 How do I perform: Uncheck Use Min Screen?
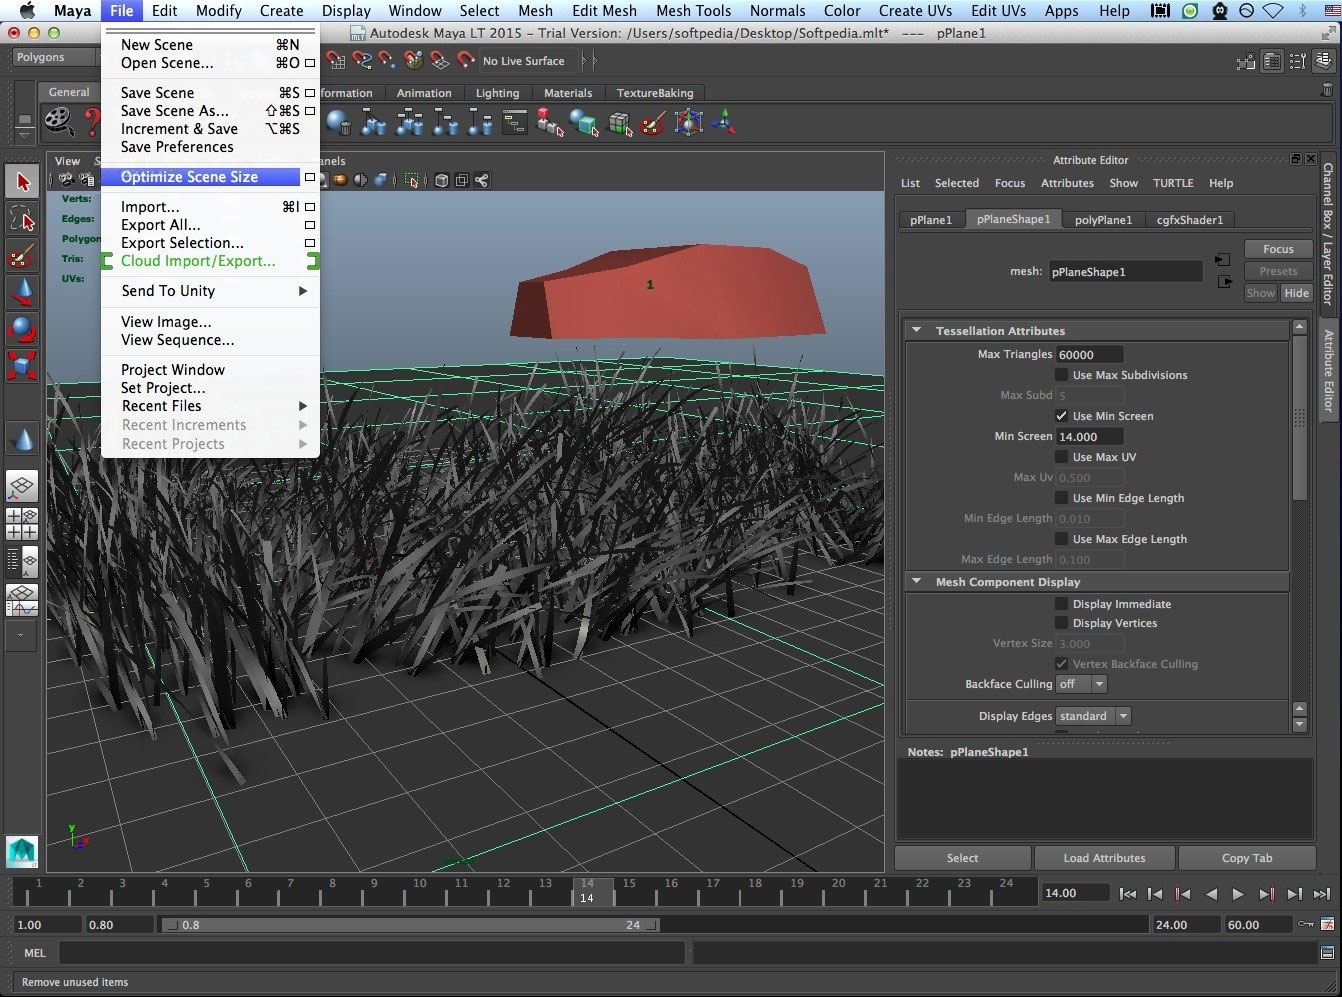(1062, 416)
